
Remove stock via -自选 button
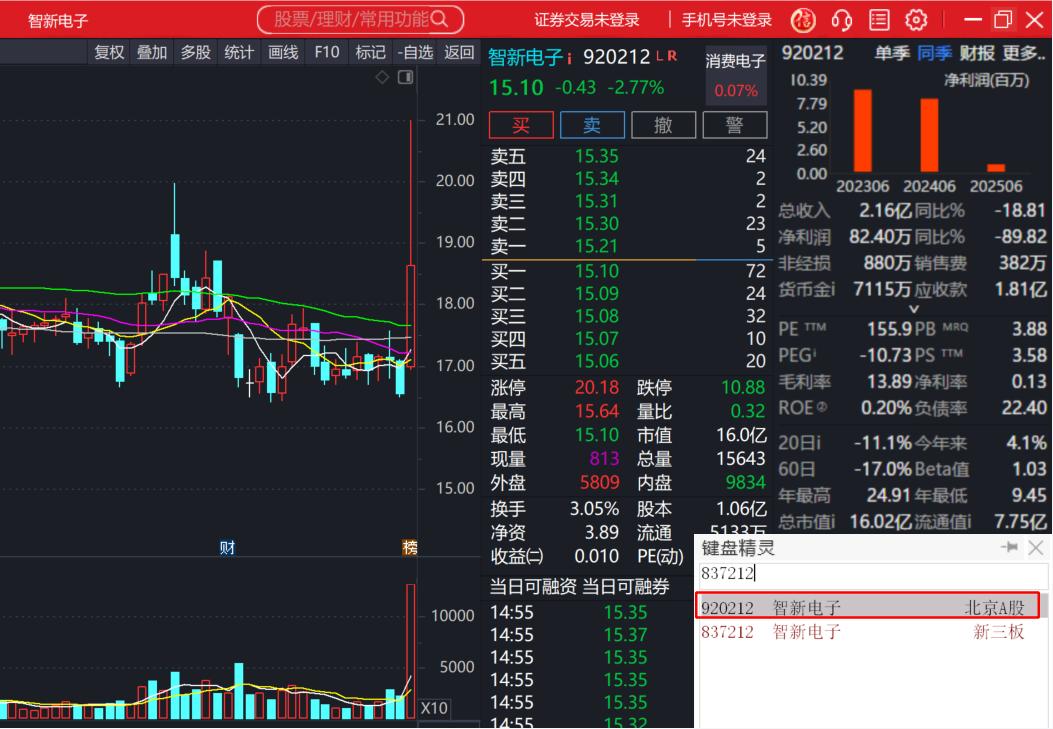(x=415, y=52)
